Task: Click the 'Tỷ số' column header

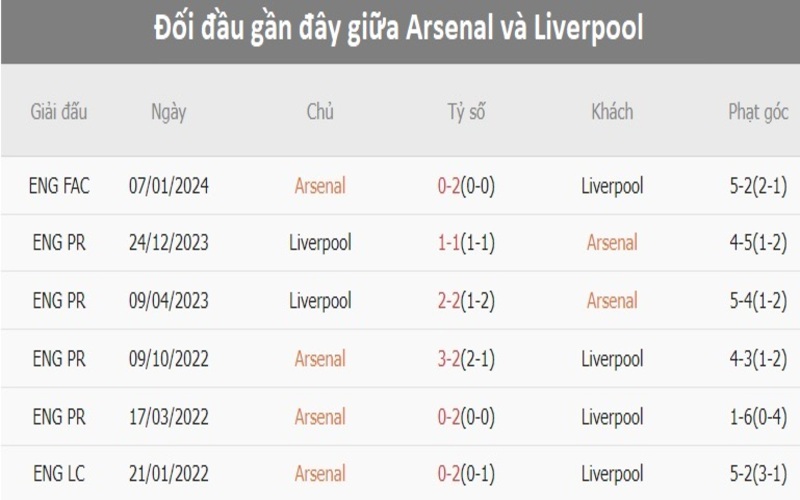Action: pyautogui.click(x=466, y=112)
